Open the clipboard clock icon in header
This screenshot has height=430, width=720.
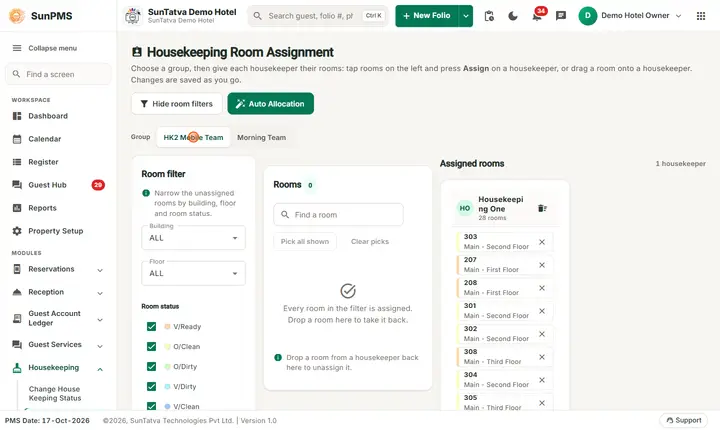pyautogui.click(x=489, y=16)
